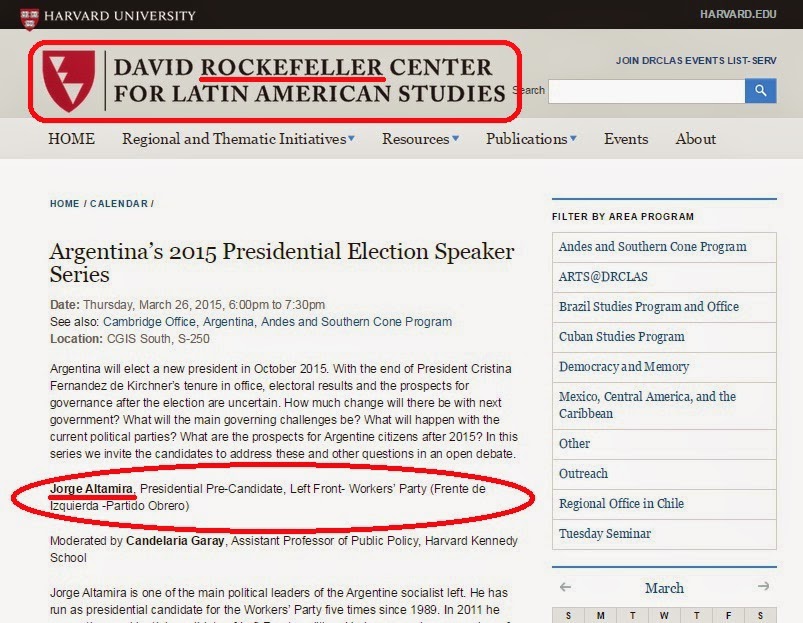This screenshot has width=803, height=623.
Task: Filter by Cuban Studies Program
Action: tap(664, 337)
